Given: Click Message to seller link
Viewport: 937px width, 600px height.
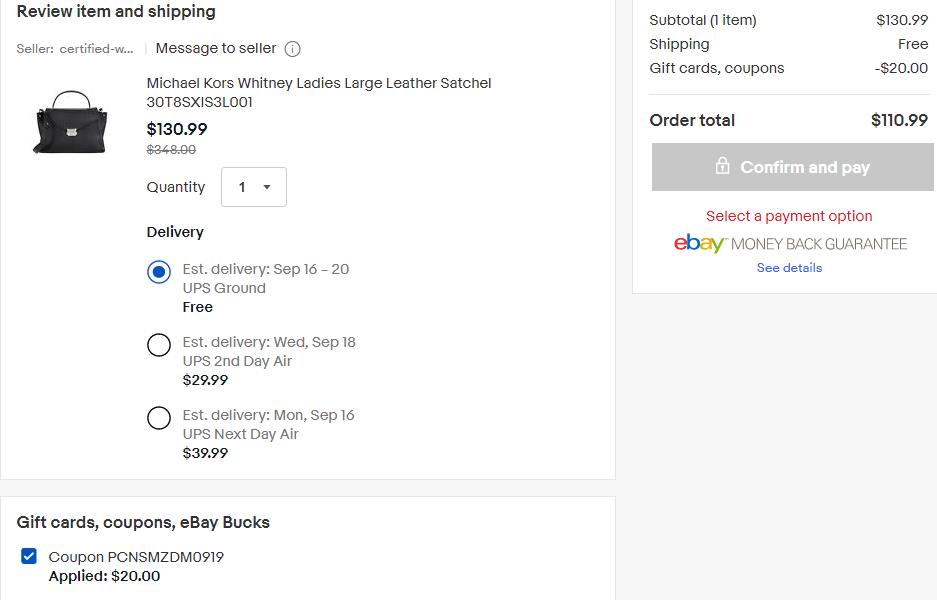Looking at the screenshot, I should tap(216, 48).
